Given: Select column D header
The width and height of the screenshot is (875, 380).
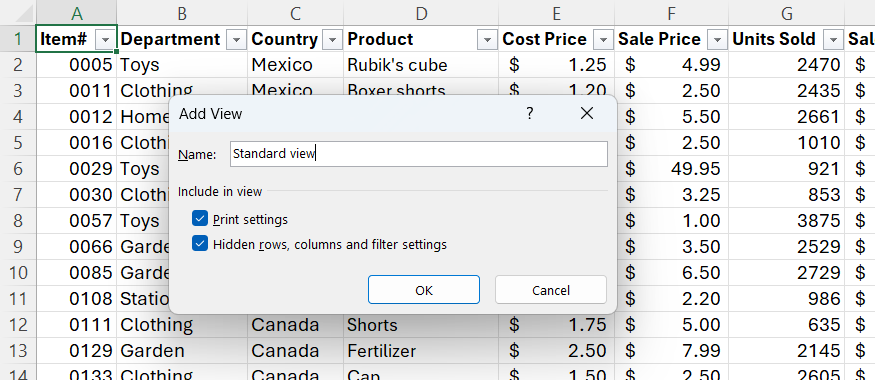Looking at the screenshot, I should [x=421, y=13].
